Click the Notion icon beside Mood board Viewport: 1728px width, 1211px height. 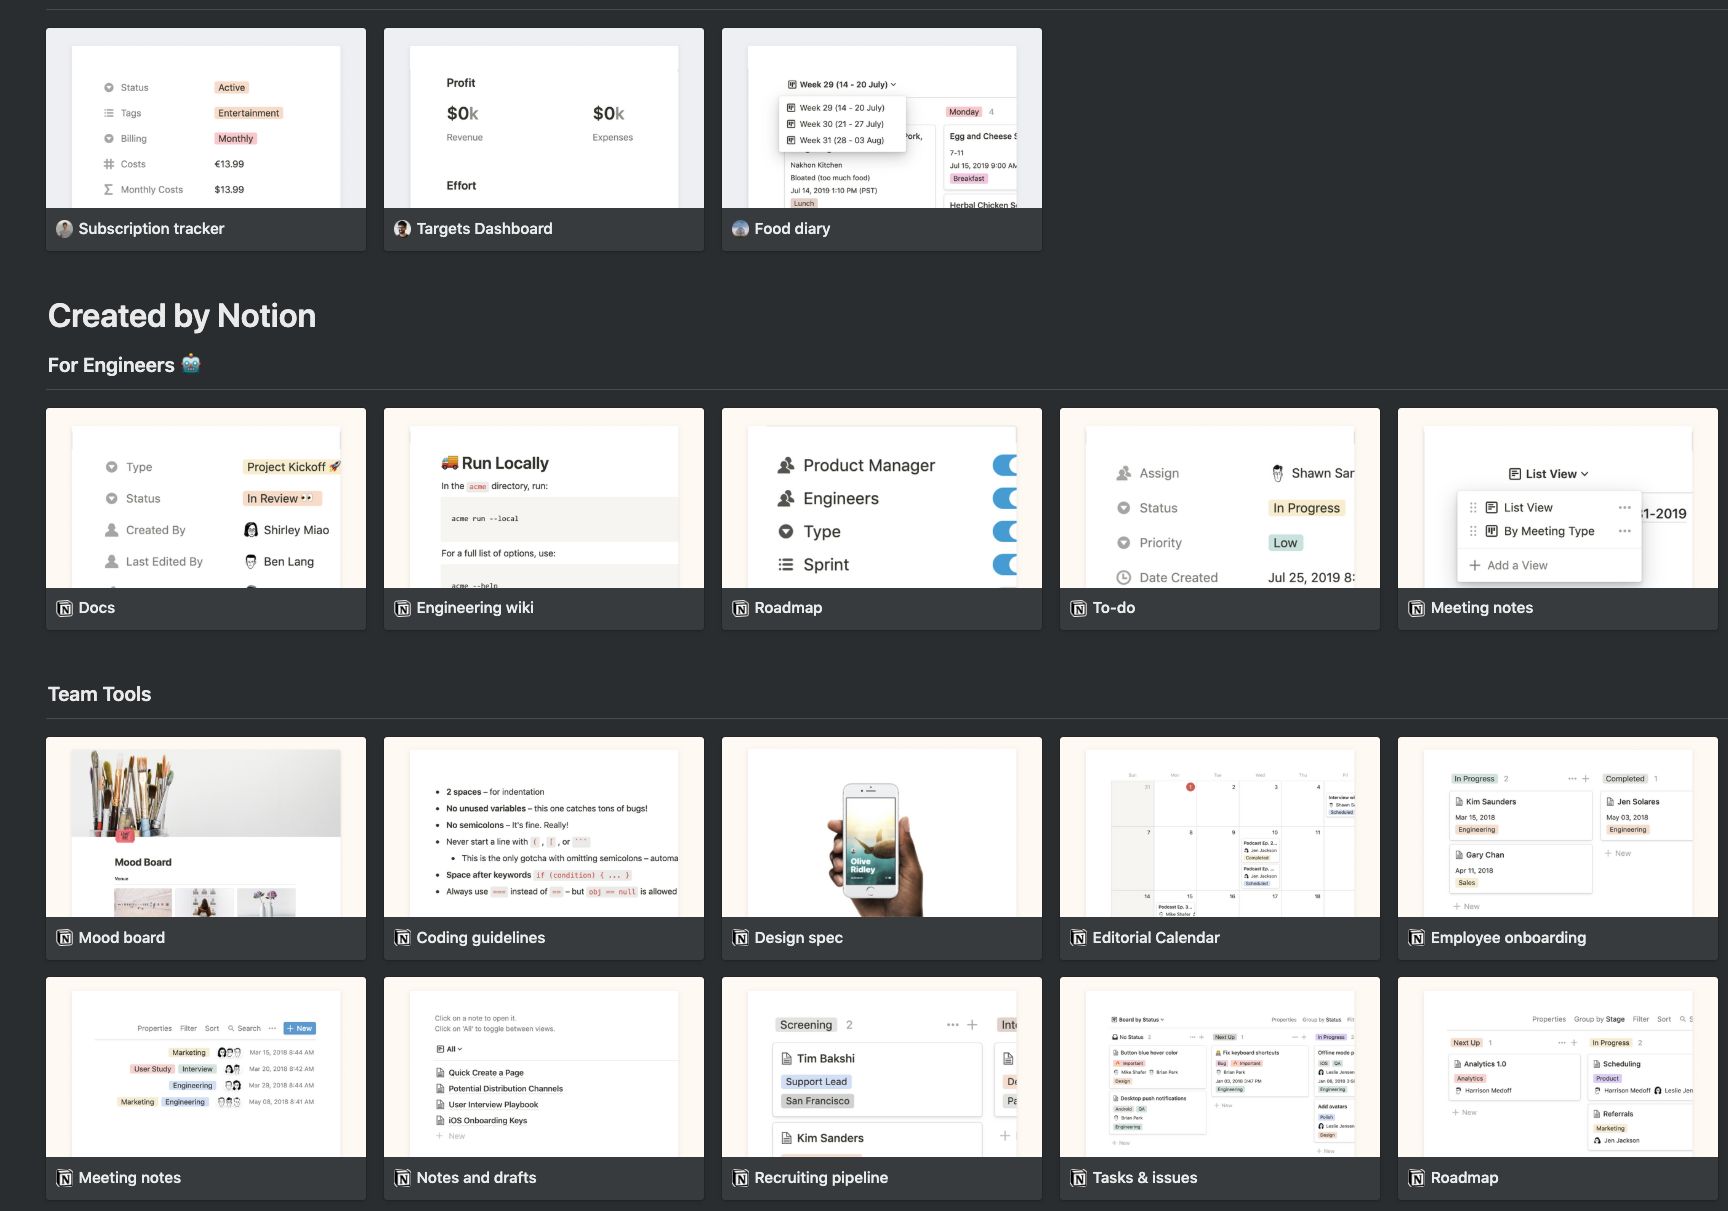pyautogui.click(x=65, y=938)
